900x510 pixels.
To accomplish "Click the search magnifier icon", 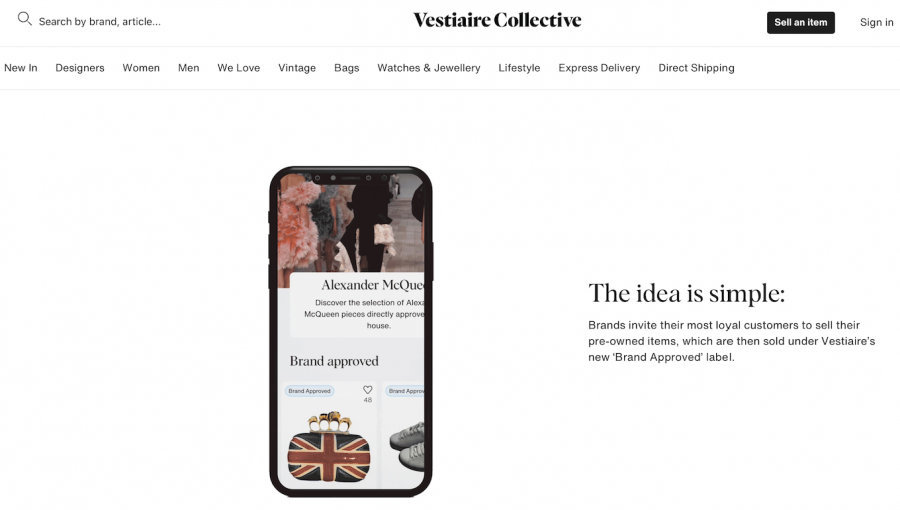I will (24, 19).
